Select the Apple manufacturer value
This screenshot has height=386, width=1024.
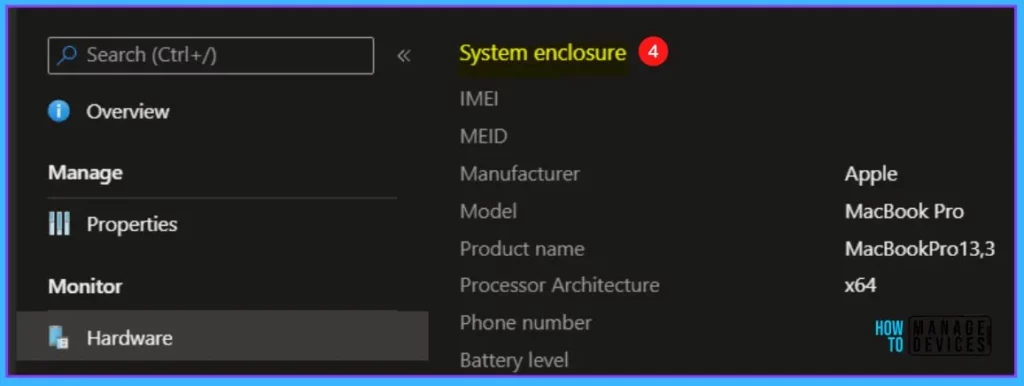871,174
